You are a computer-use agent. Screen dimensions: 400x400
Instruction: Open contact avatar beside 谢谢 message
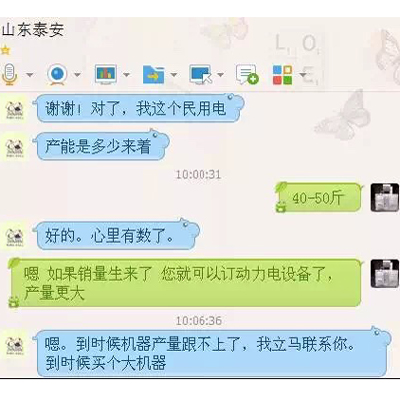coord(15,110)
